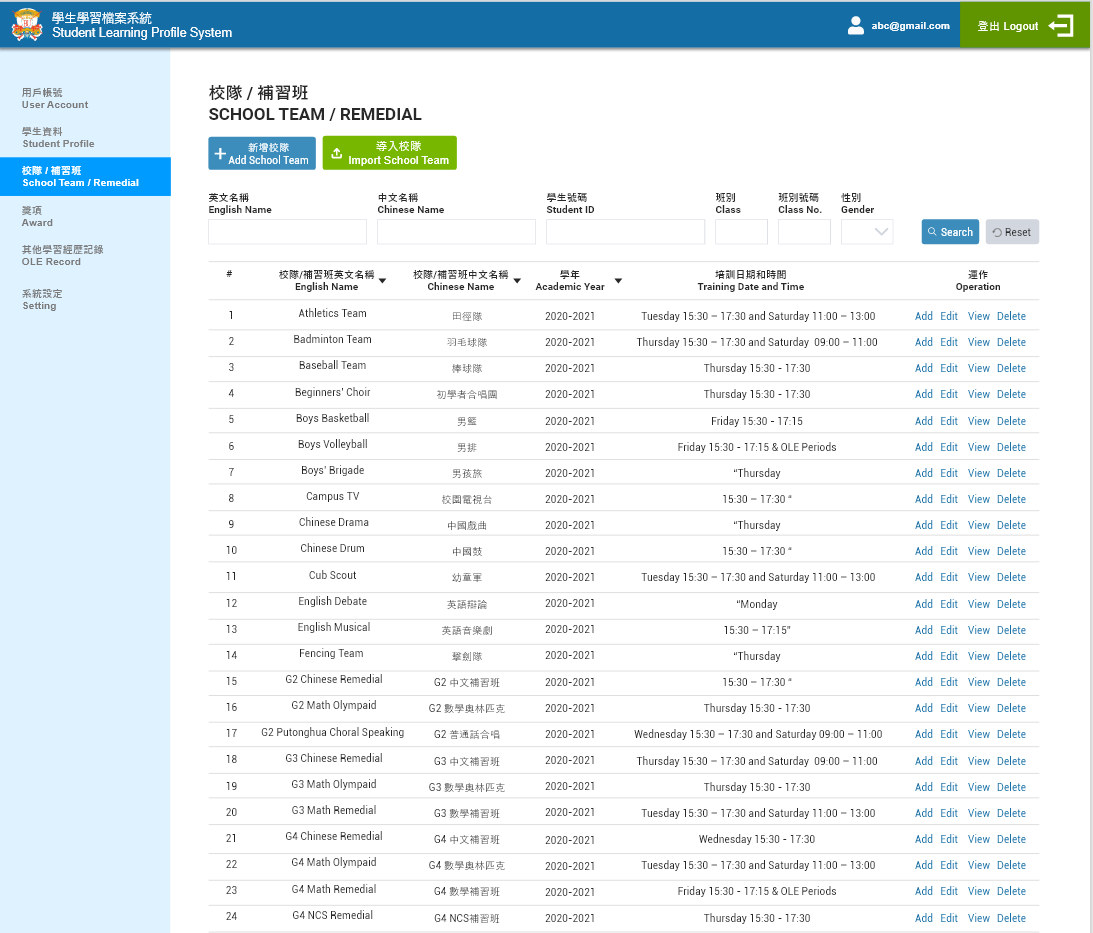Focus the Student ID search field
The width and height of the screenshot is (1093, 933).
625,232
